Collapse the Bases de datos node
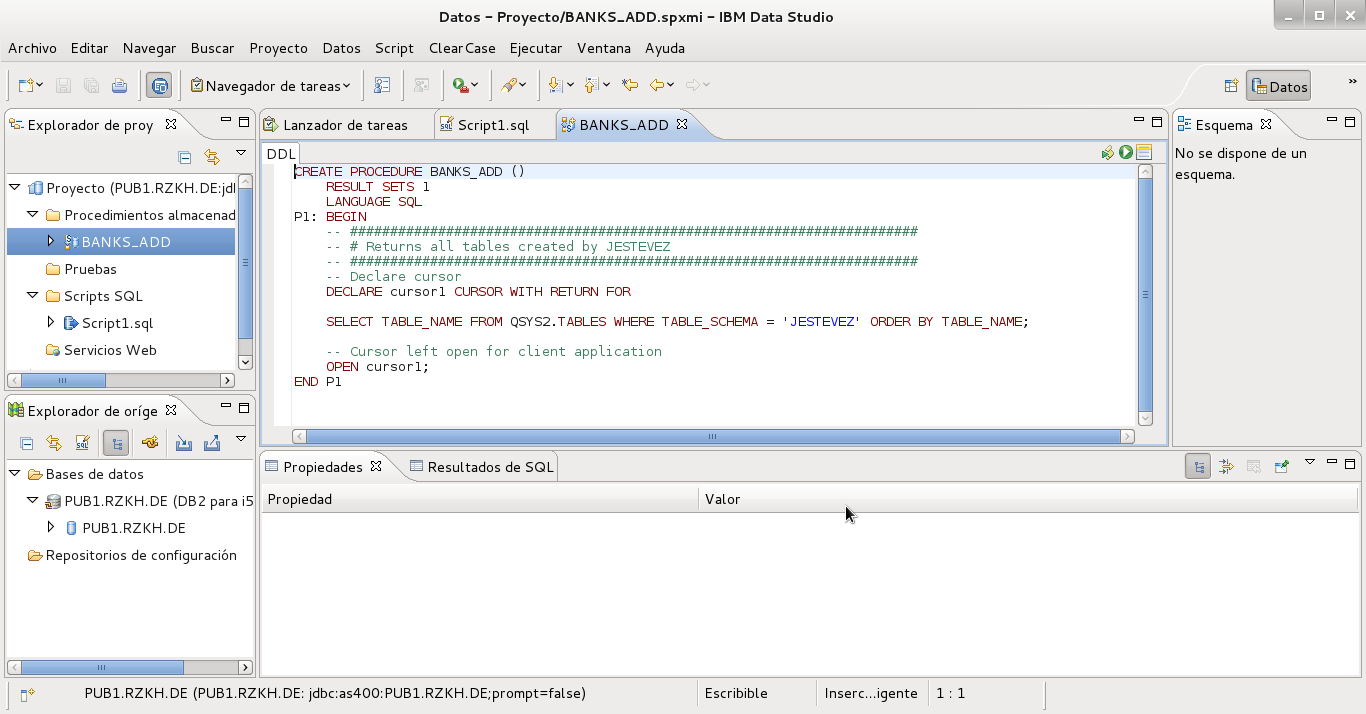This screenshot has width=1366, height=714. pyautogui.click(x=15, y=474)
